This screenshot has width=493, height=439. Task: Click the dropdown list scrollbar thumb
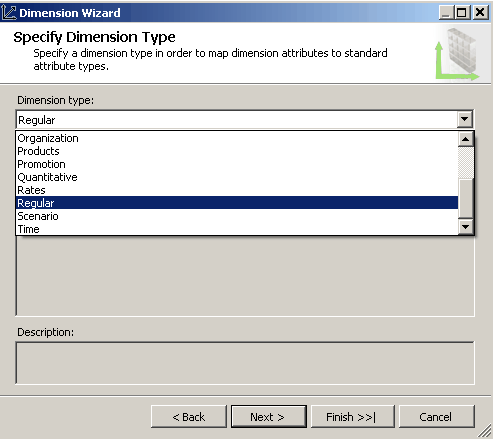pos(466,199)
